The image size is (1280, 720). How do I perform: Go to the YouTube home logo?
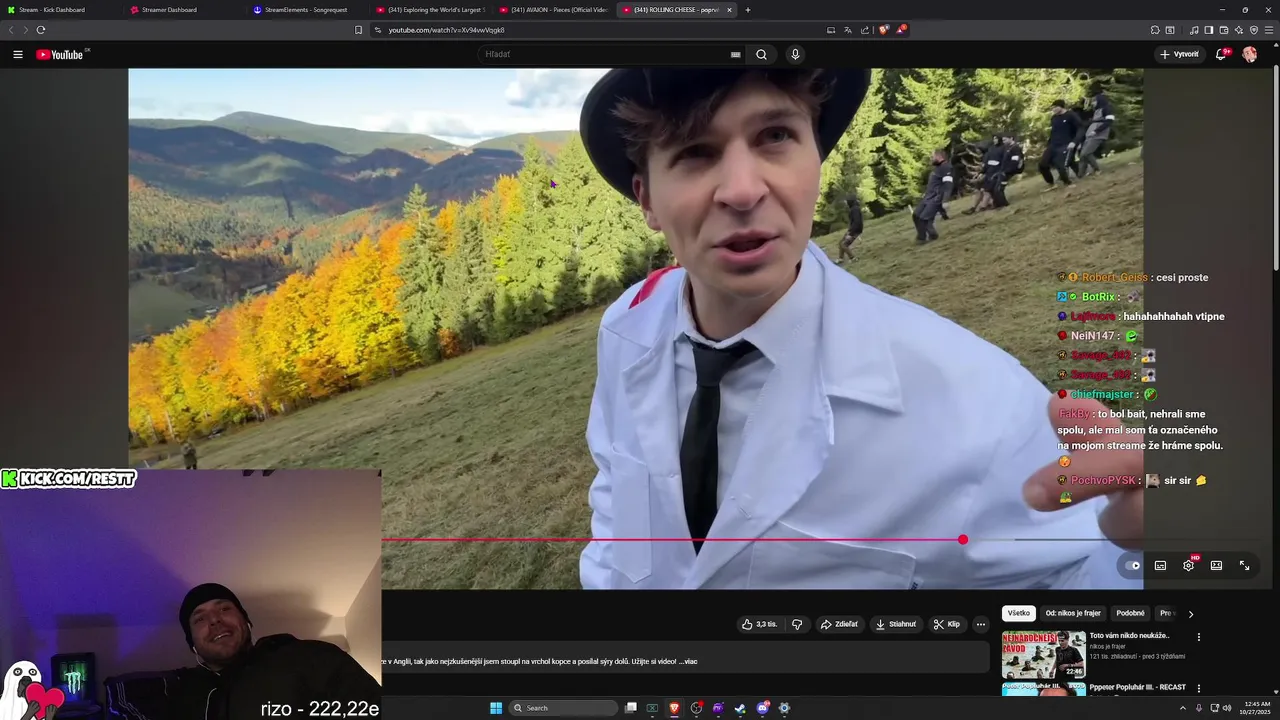pyautogui.click(x=60, y=54)
